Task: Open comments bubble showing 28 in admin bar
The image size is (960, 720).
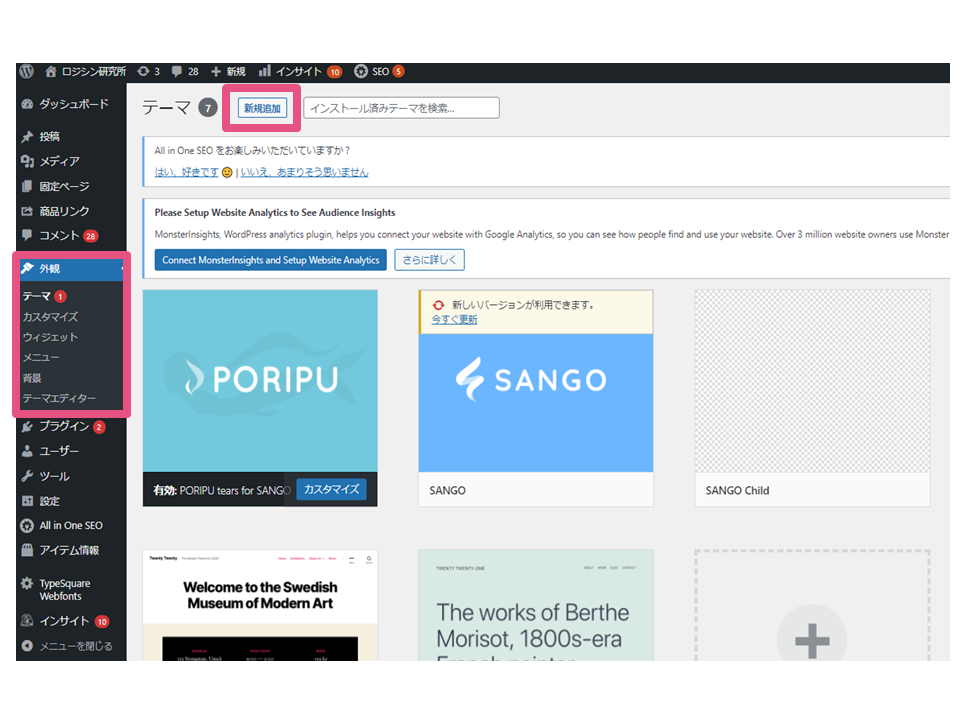Action: tap(185, 72)
